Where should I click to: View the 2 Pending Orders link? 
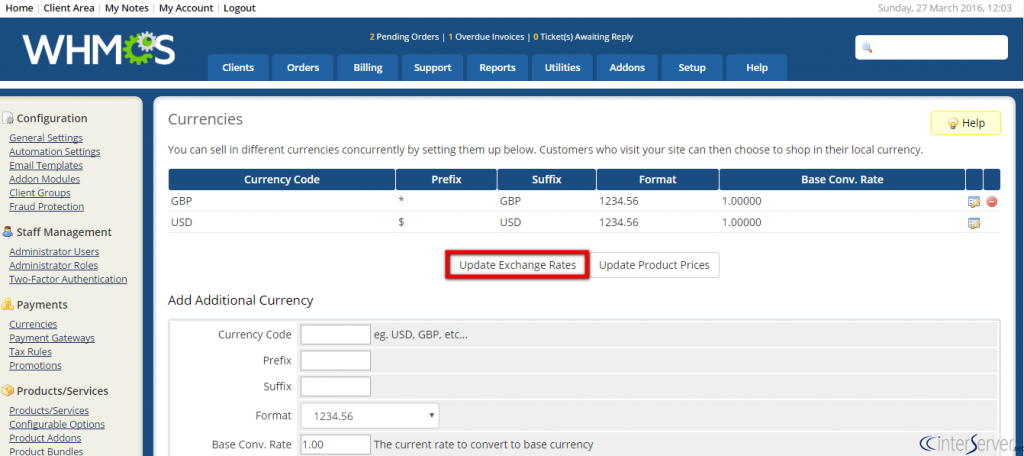pyautogui.click(x=404, y=37)
